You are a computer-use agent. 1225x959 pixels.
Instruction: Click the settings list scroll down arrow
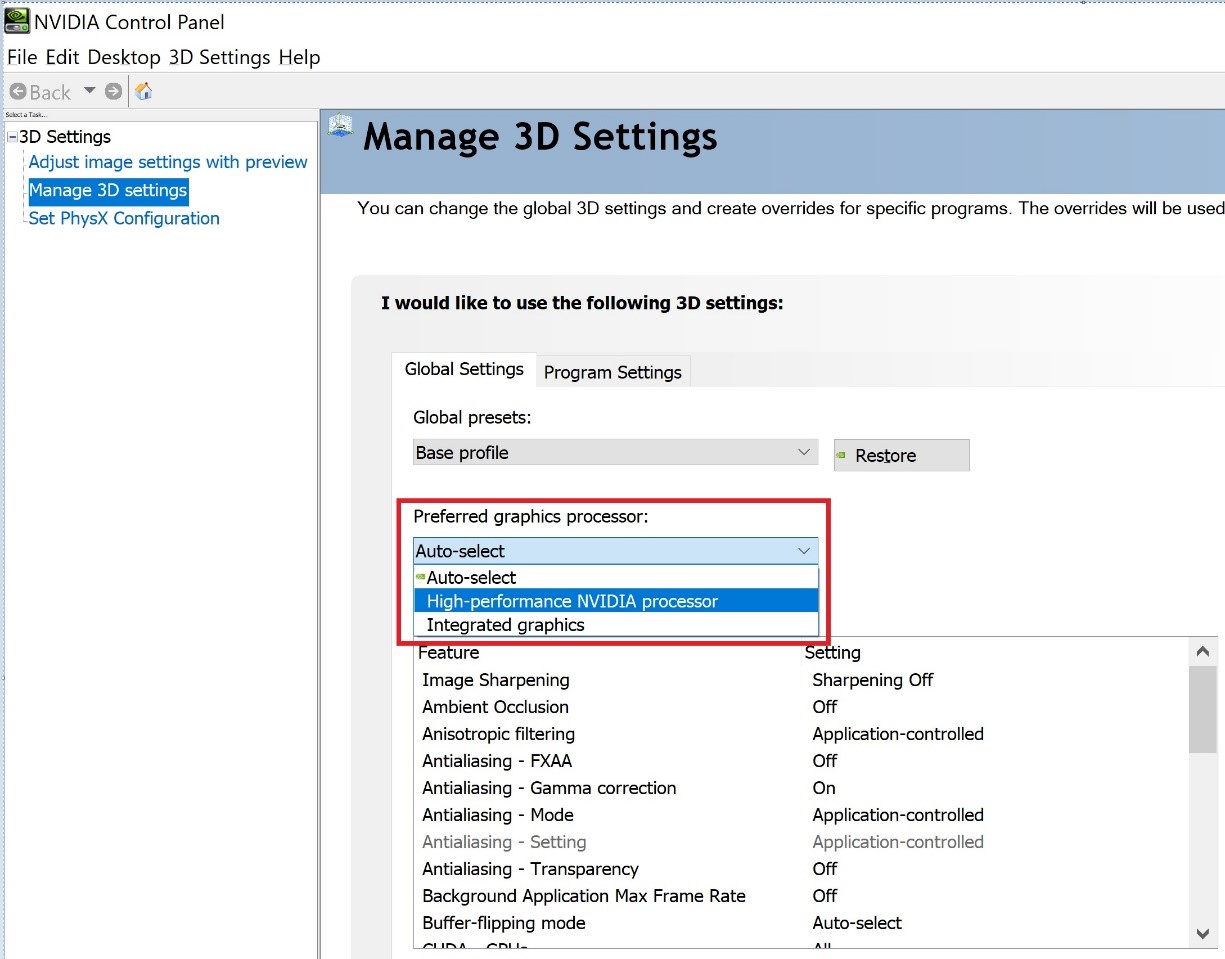1203,934
